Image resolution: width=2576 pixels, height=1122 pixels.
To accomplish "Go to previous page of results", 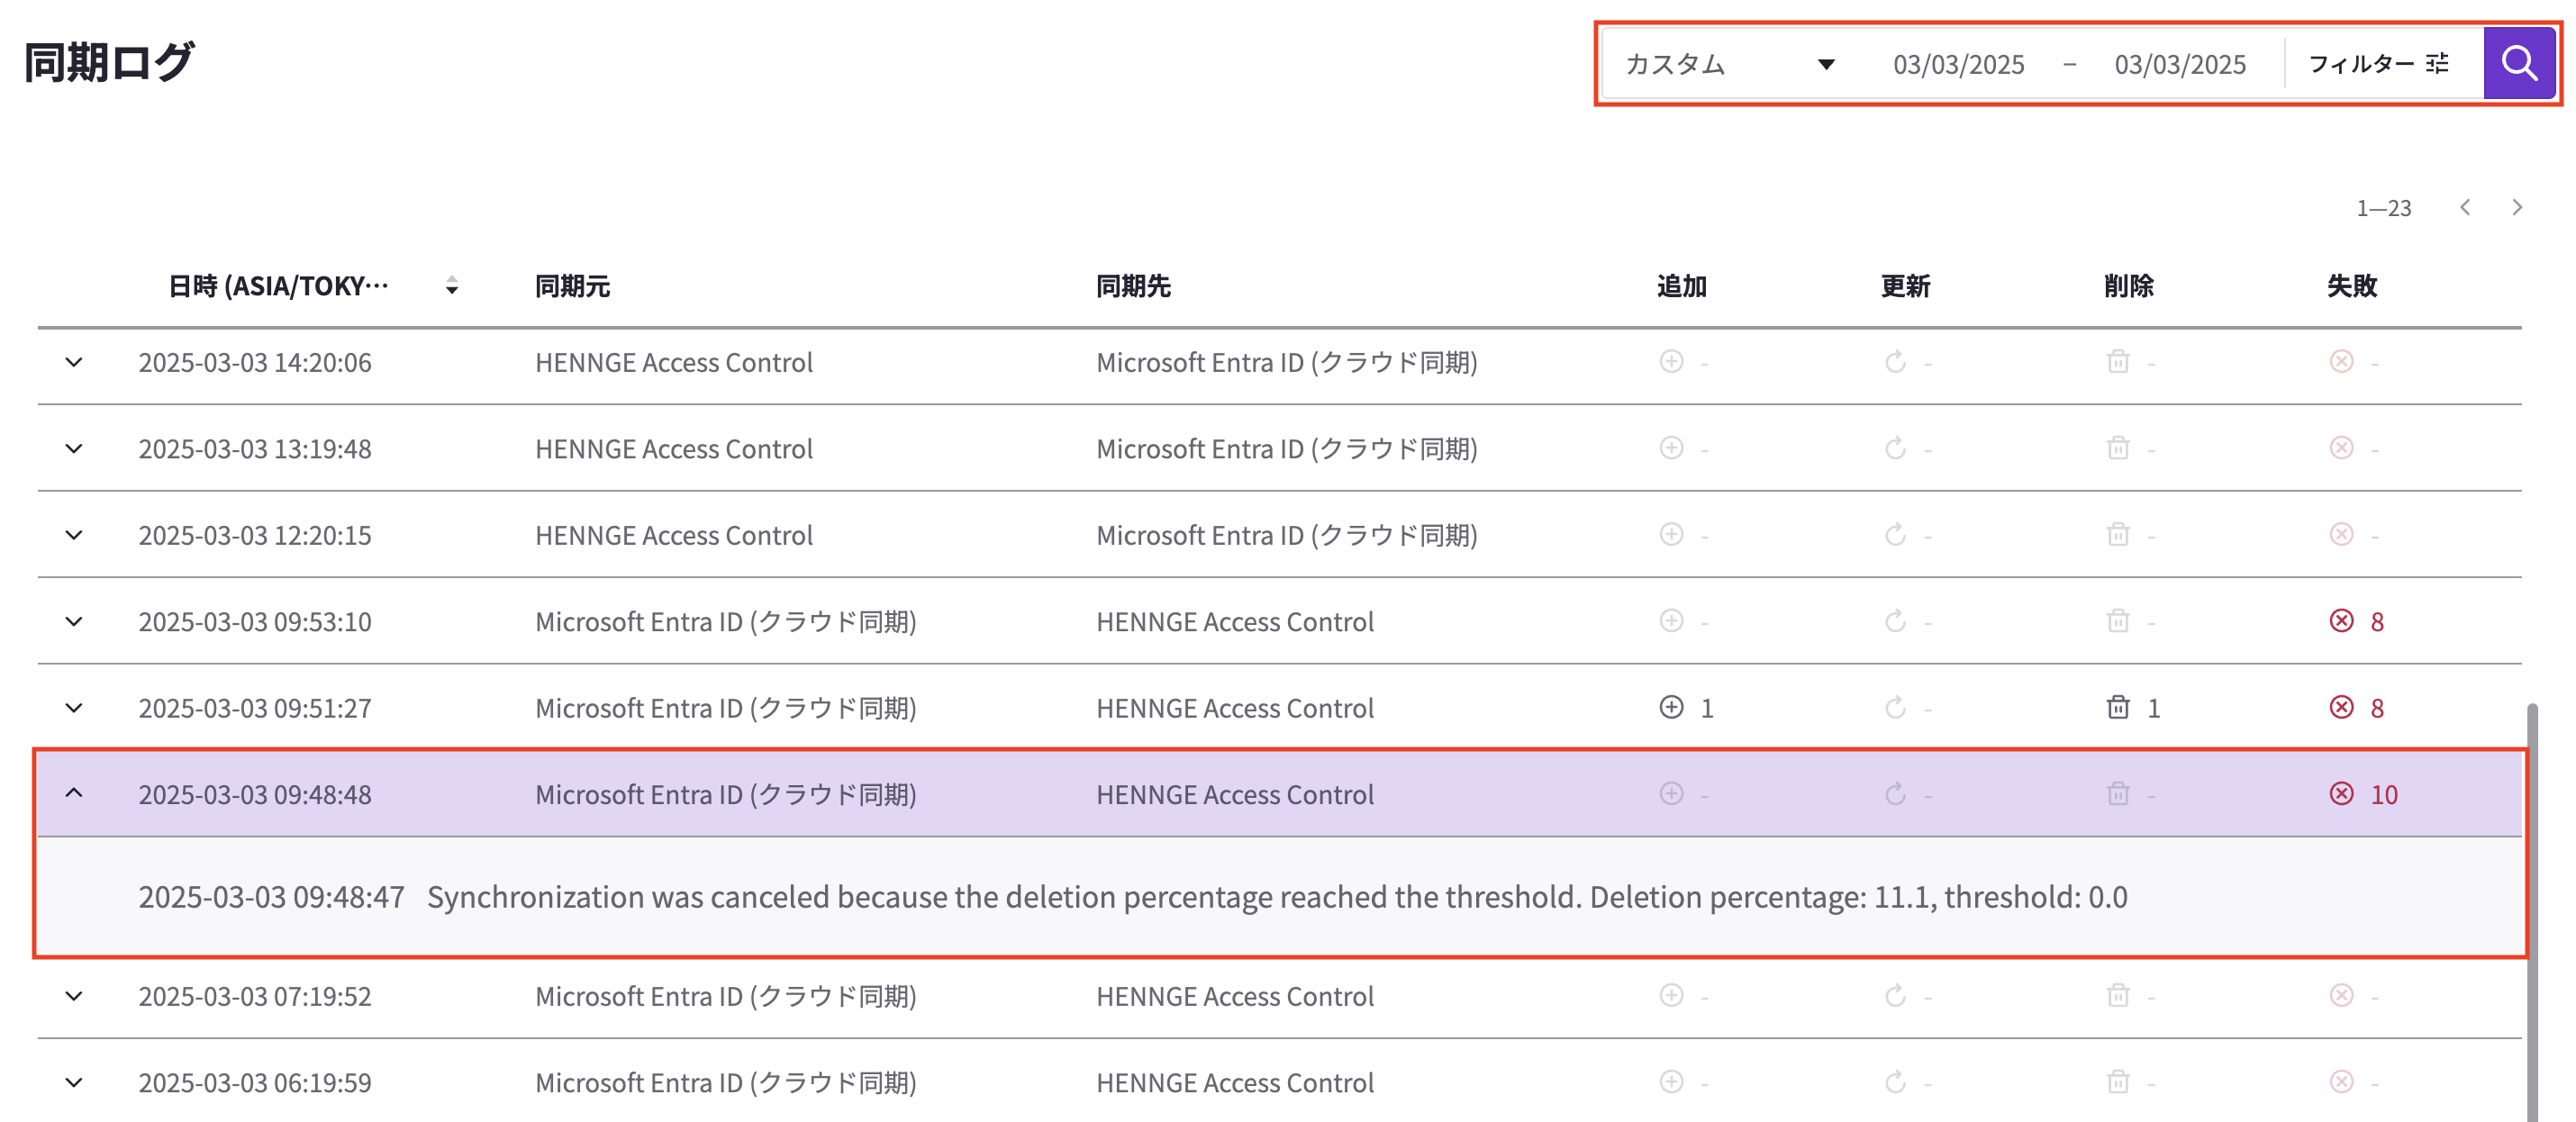I will point(2465,207).
